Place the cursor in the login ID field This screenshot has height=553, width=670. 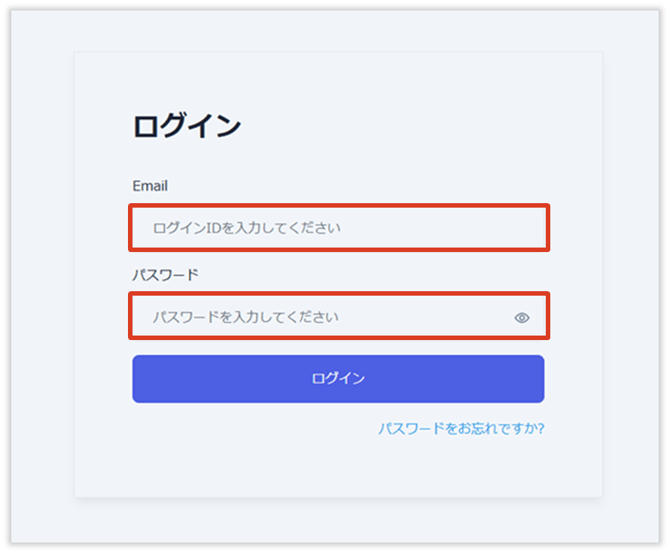click(338, 228)
